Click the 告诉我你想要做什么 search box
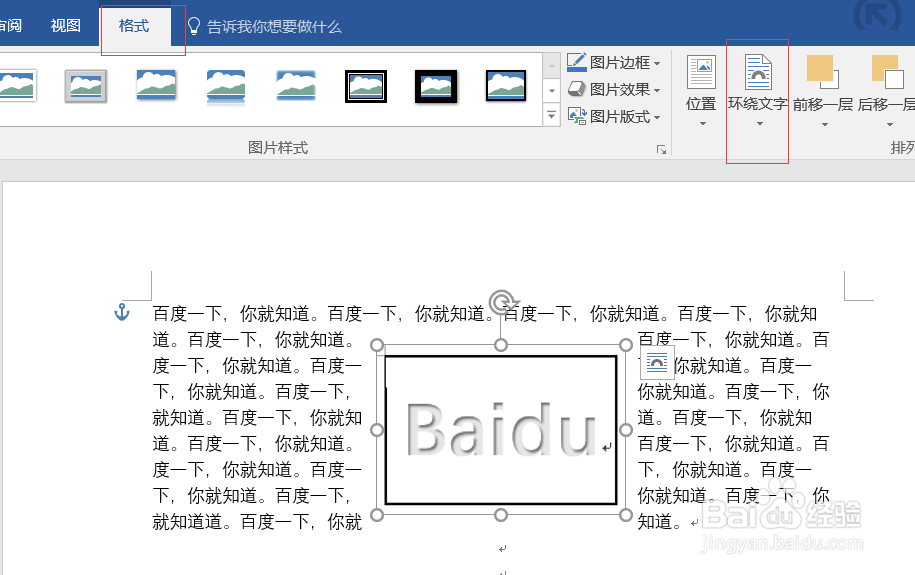The image size is (915, 575). click(x=274, y=27)
